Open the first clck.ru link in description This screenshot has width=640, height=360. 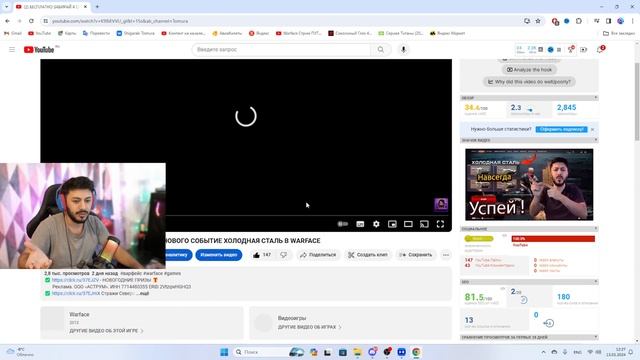(x=76, y=280)
